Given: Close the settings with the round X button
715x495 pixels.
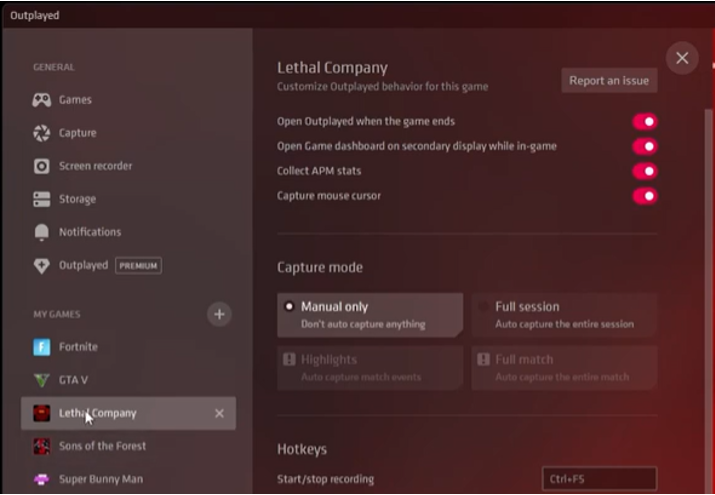Looking at the screenshot, I should coord(682,58).
